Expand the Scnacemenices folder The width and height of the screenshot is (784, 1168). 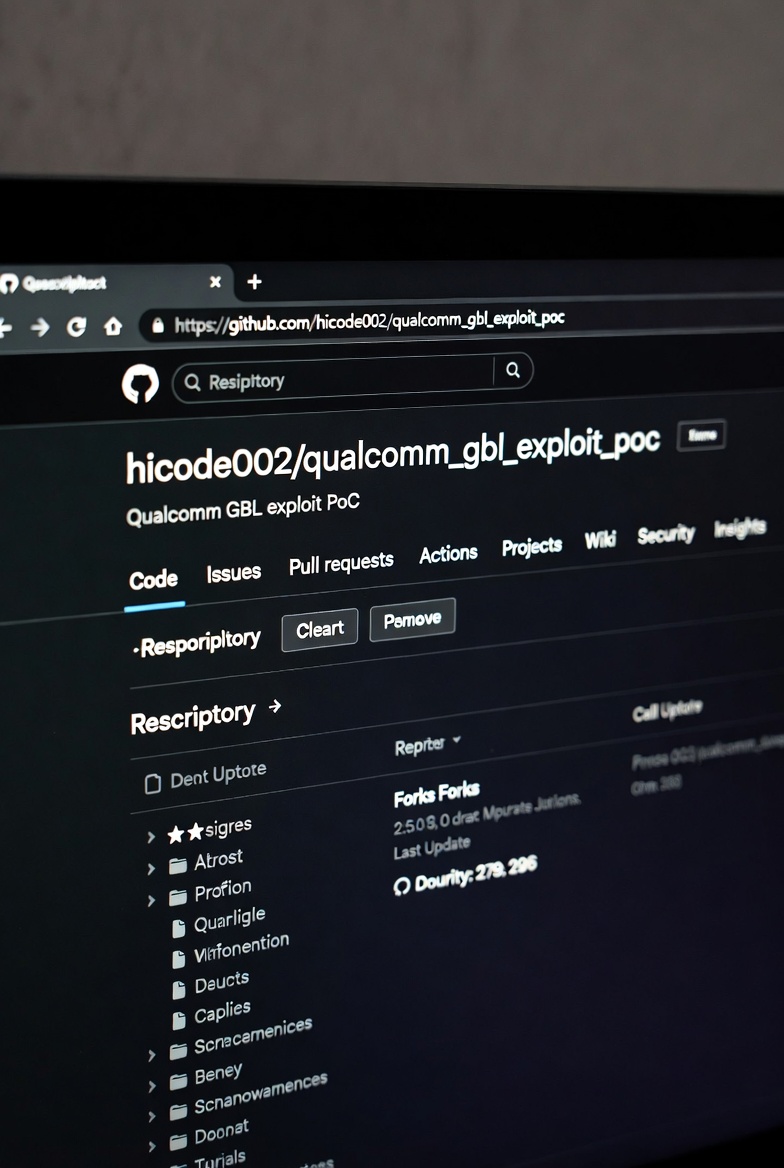(152, 1055)
